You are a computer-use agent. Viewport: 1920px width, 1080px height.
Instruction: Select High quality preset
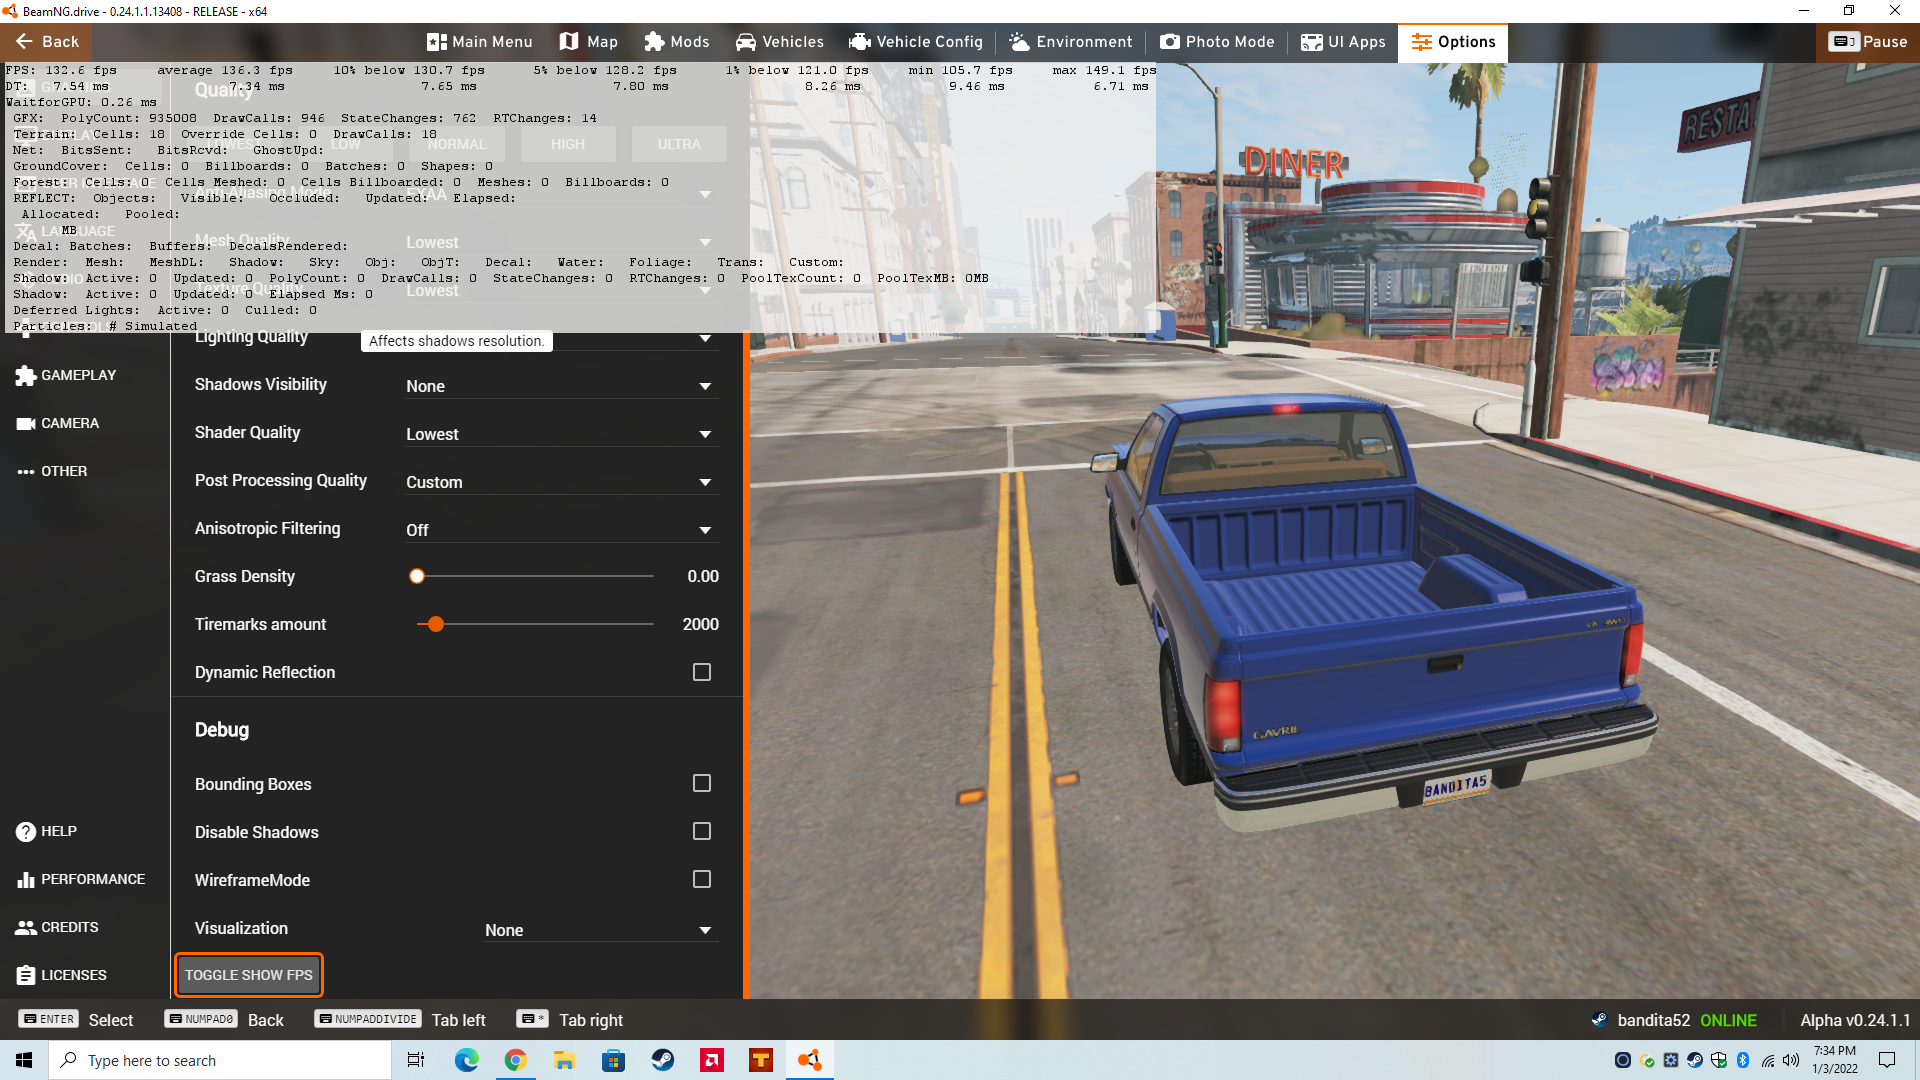568,144
